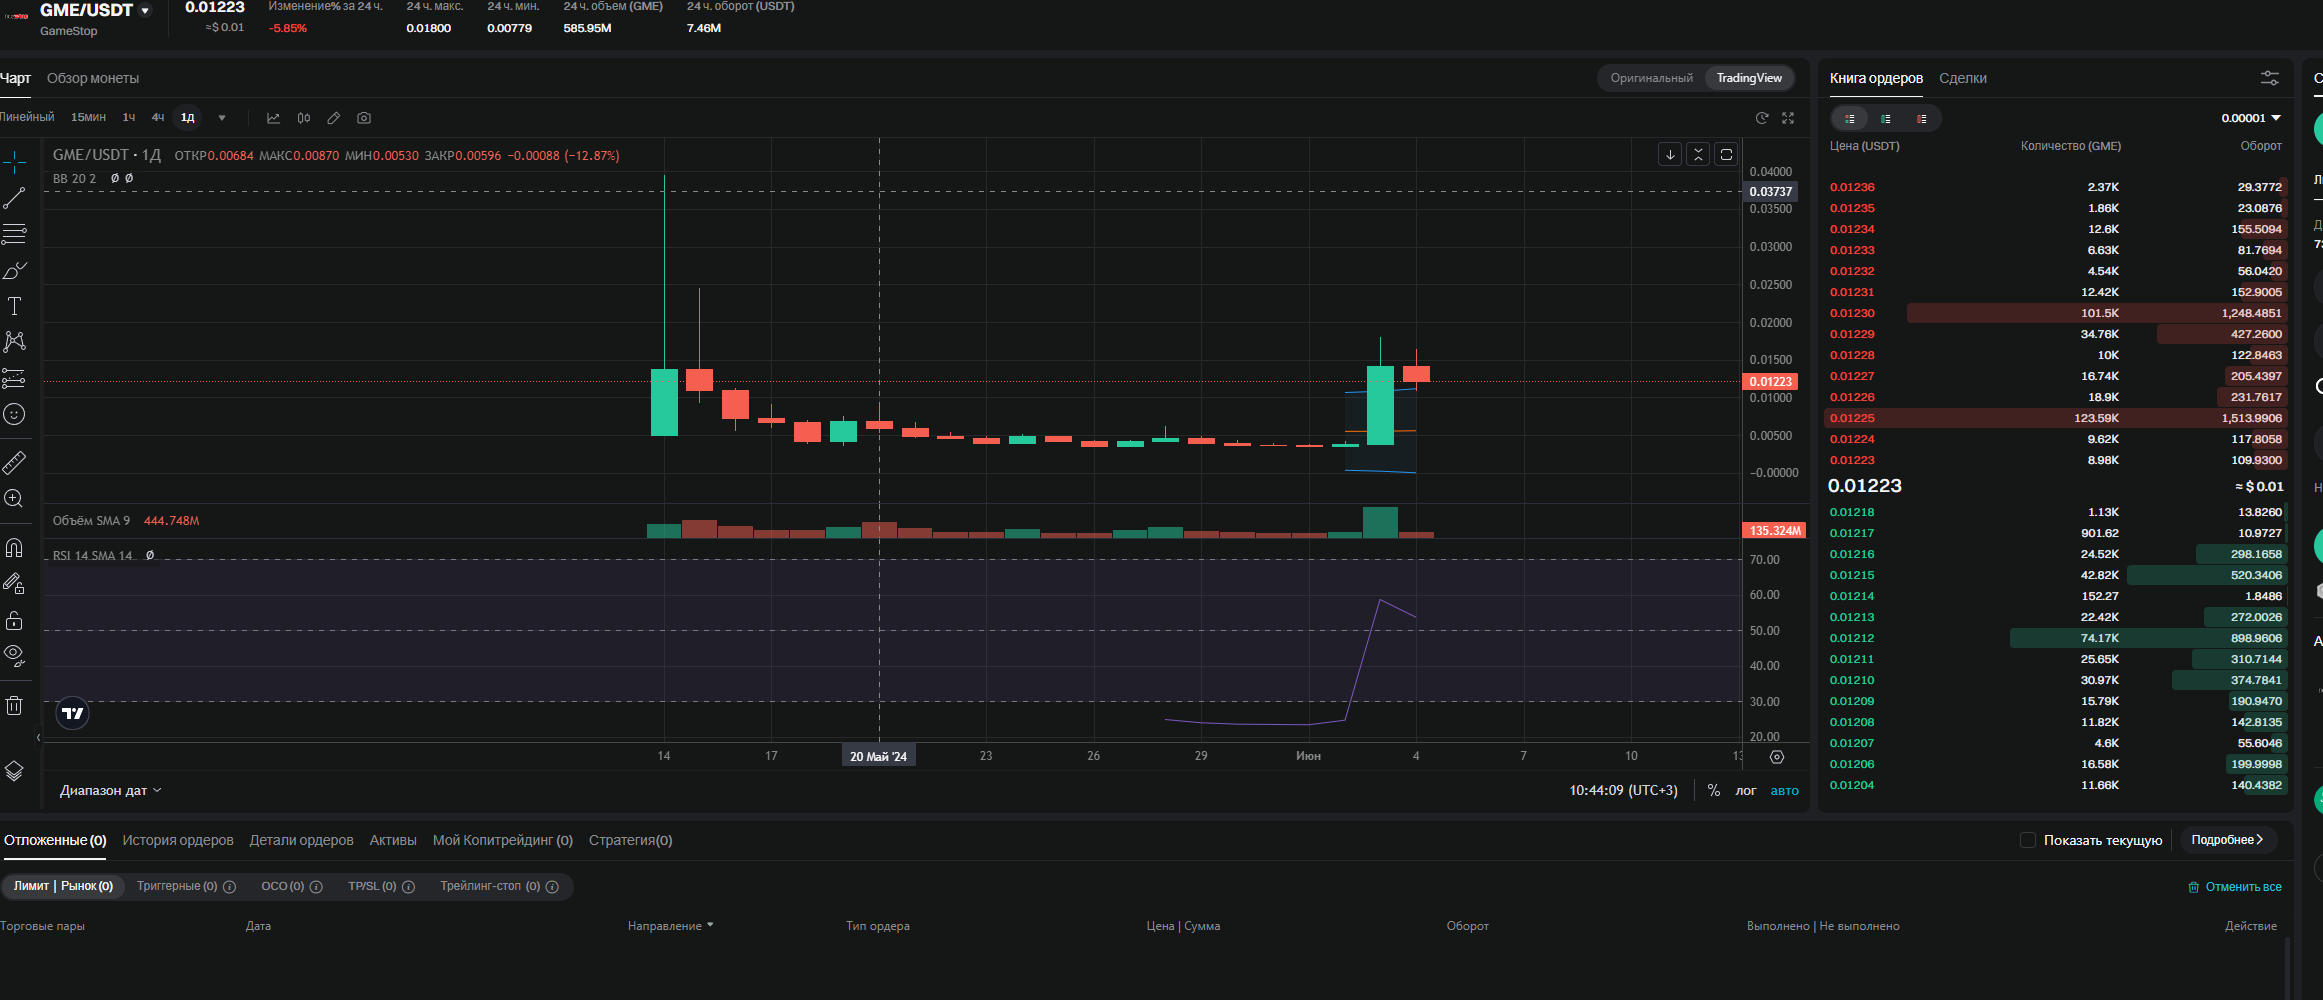Open the Fibonacci retracement lines tool
Image resolution: width=2323 pixels, height=1000 pixels.
(14, 234)
